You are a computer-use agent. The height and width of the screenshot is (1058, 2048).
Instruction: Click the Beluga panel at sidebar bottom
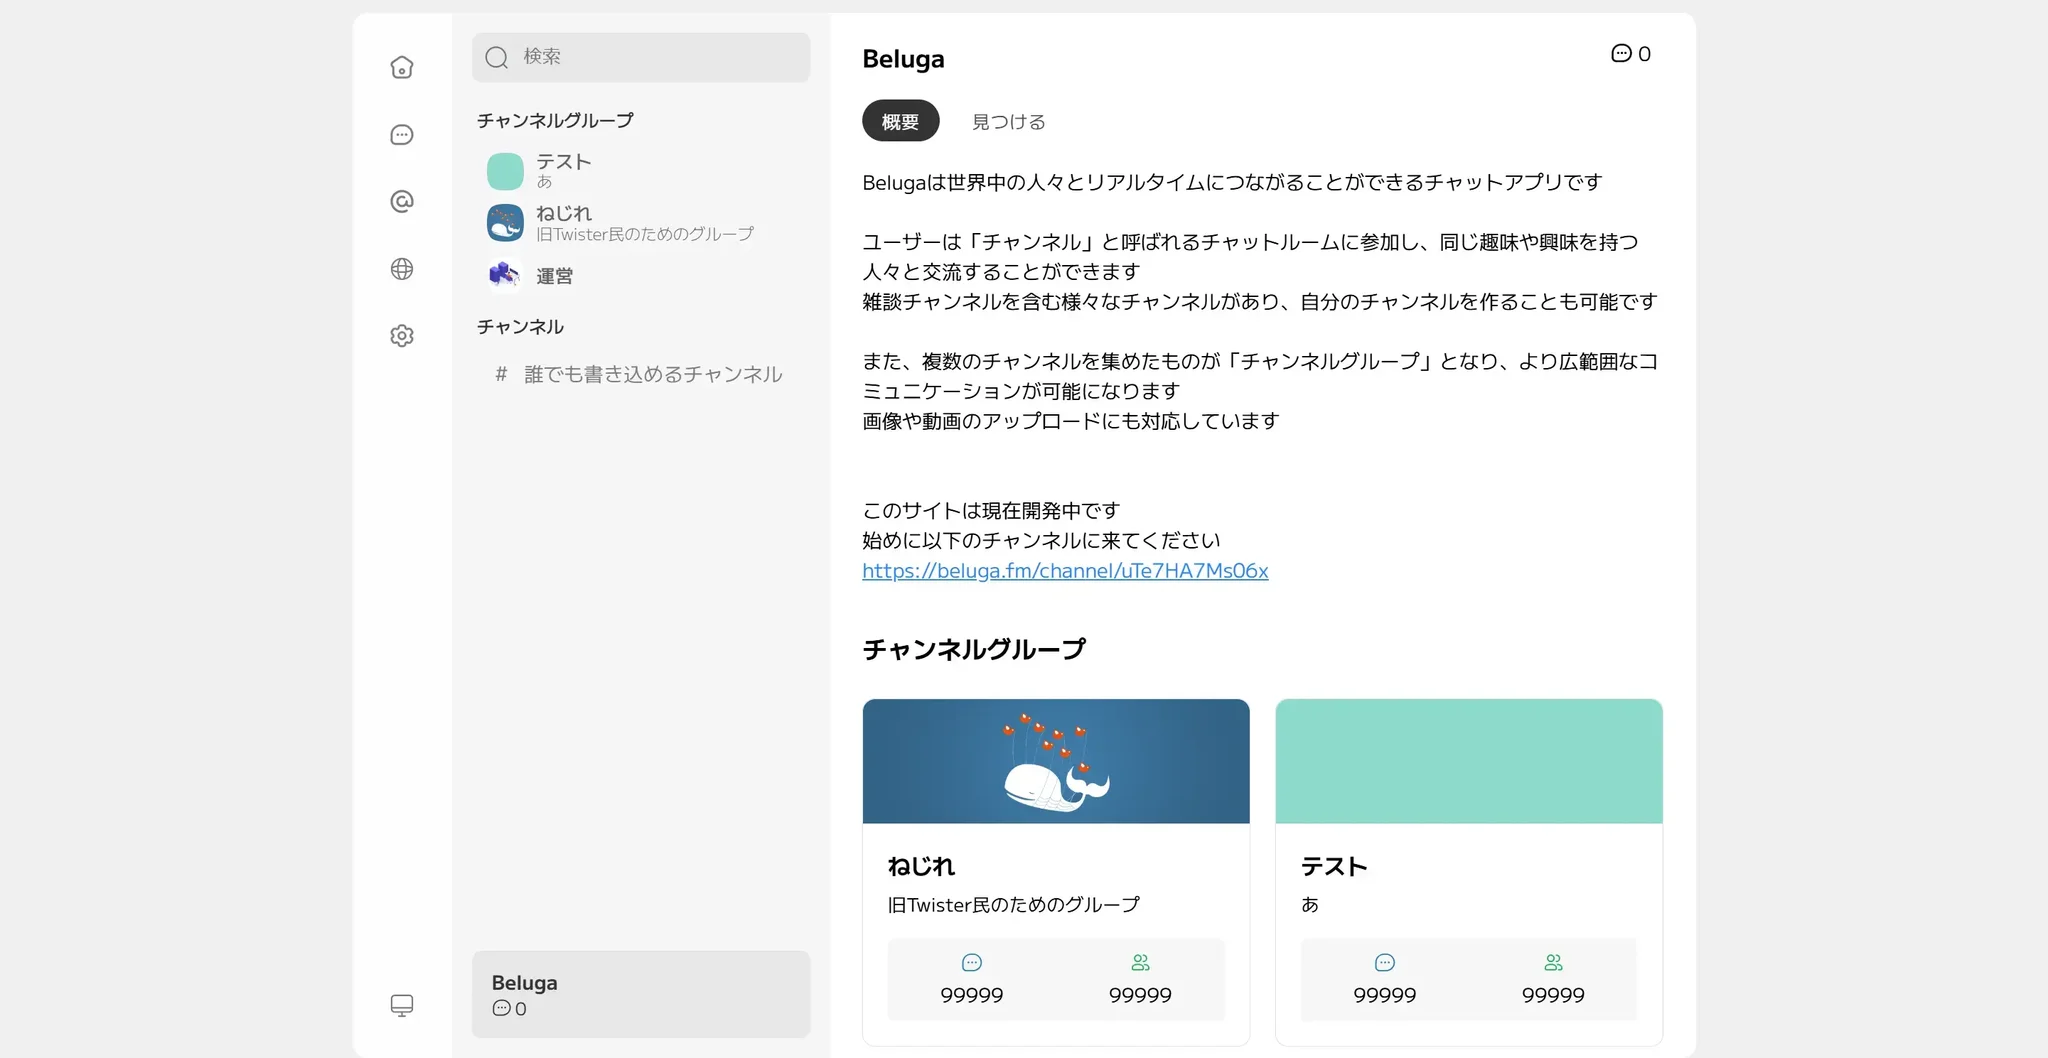pos(641,994)
